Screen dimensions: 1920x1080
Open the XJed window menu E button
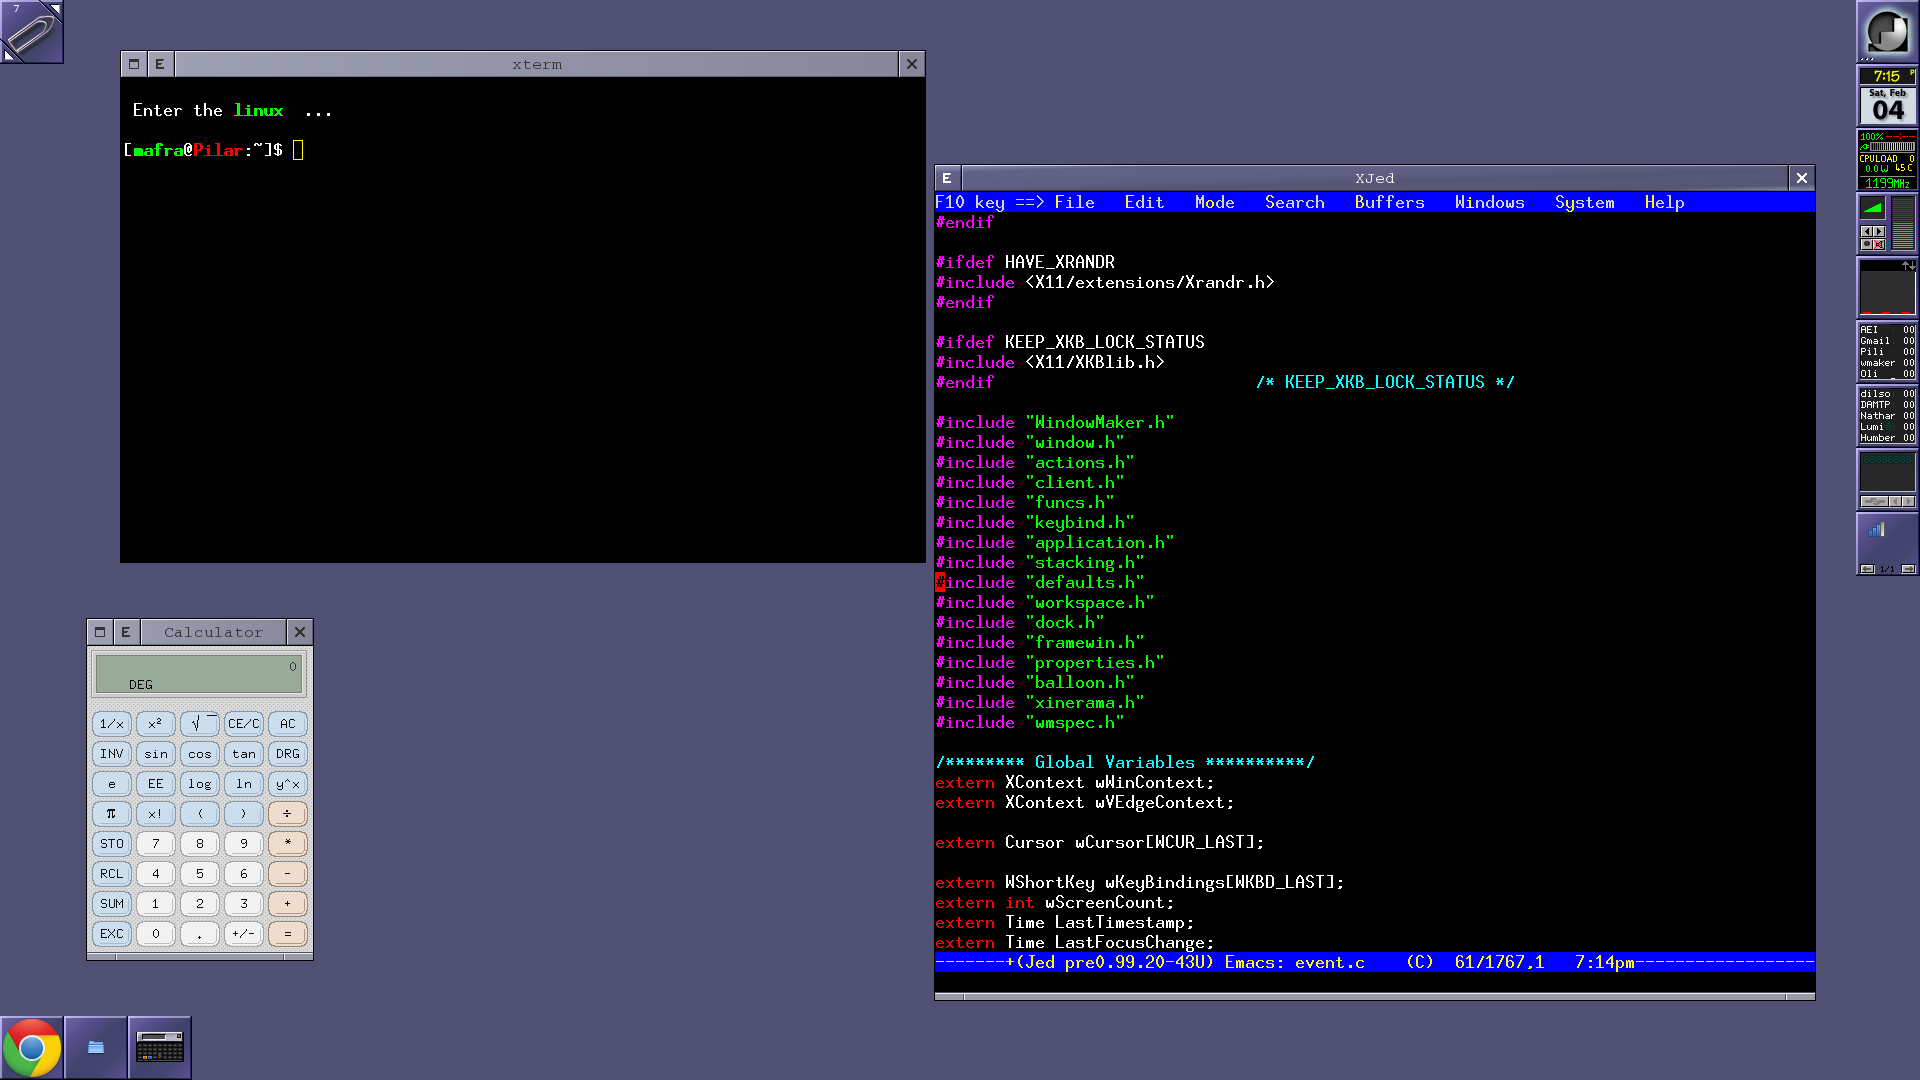point(946,178)
